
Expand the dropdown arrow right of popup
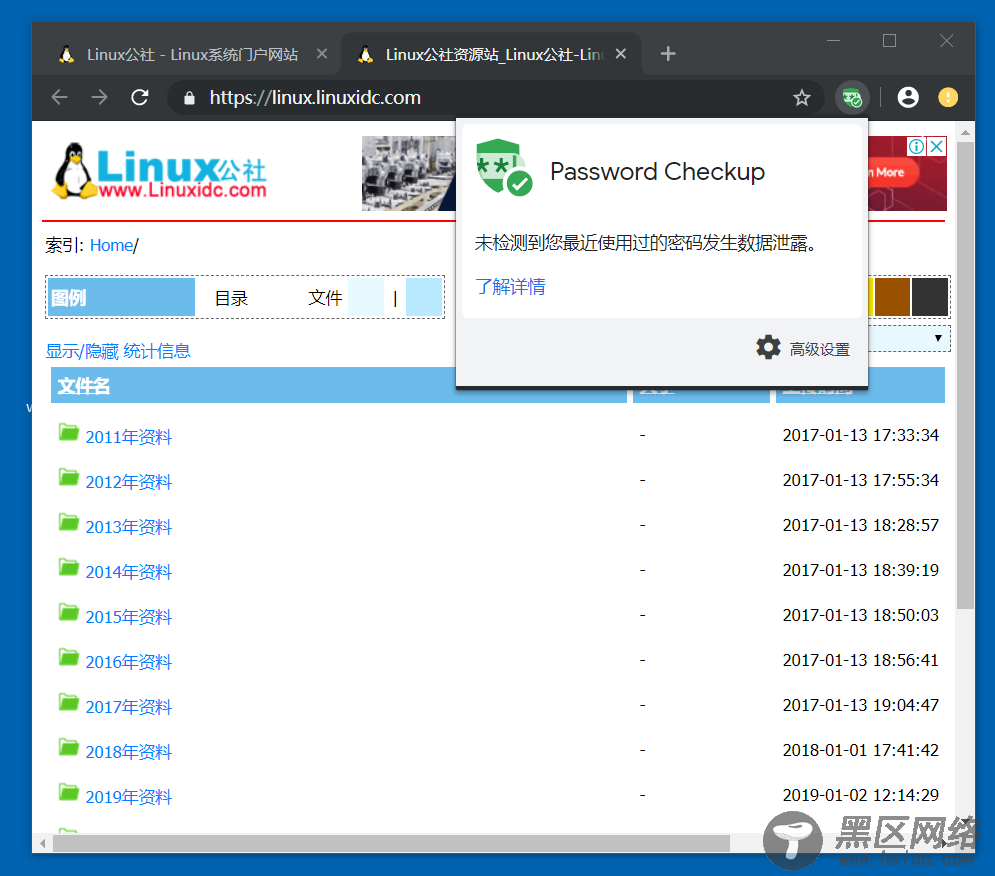coord(938,338)
